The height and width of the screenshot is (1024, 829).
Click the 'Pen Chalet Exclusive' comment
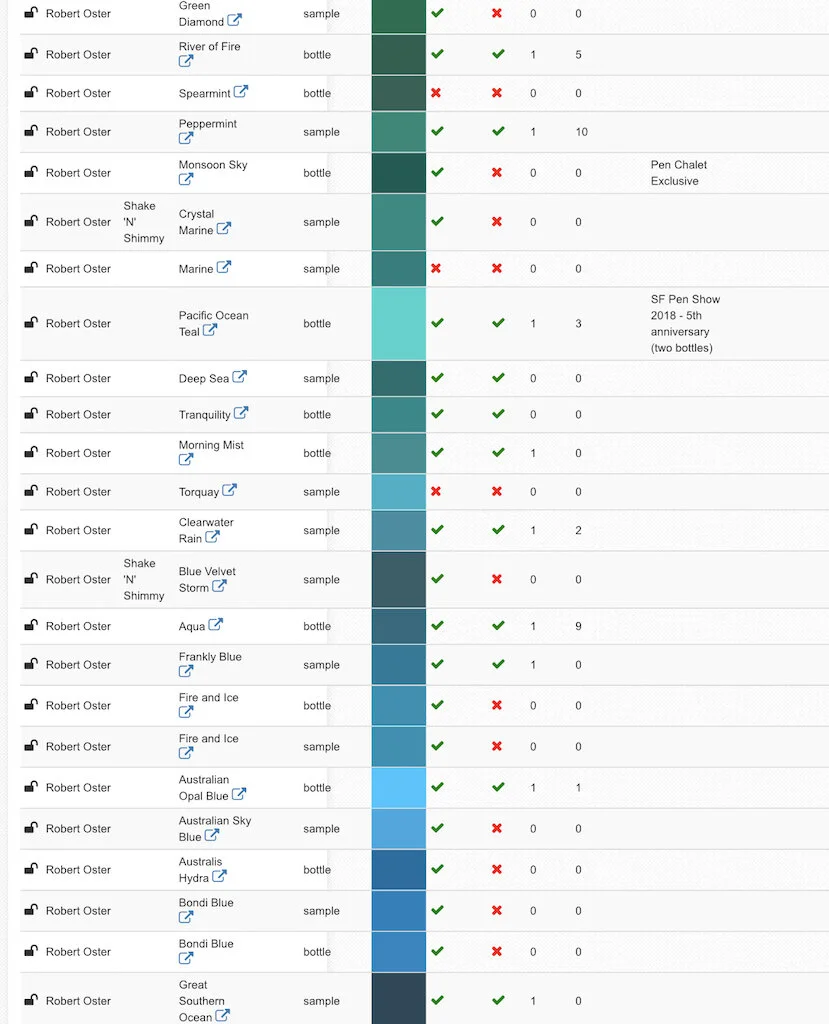coord(679,173)
